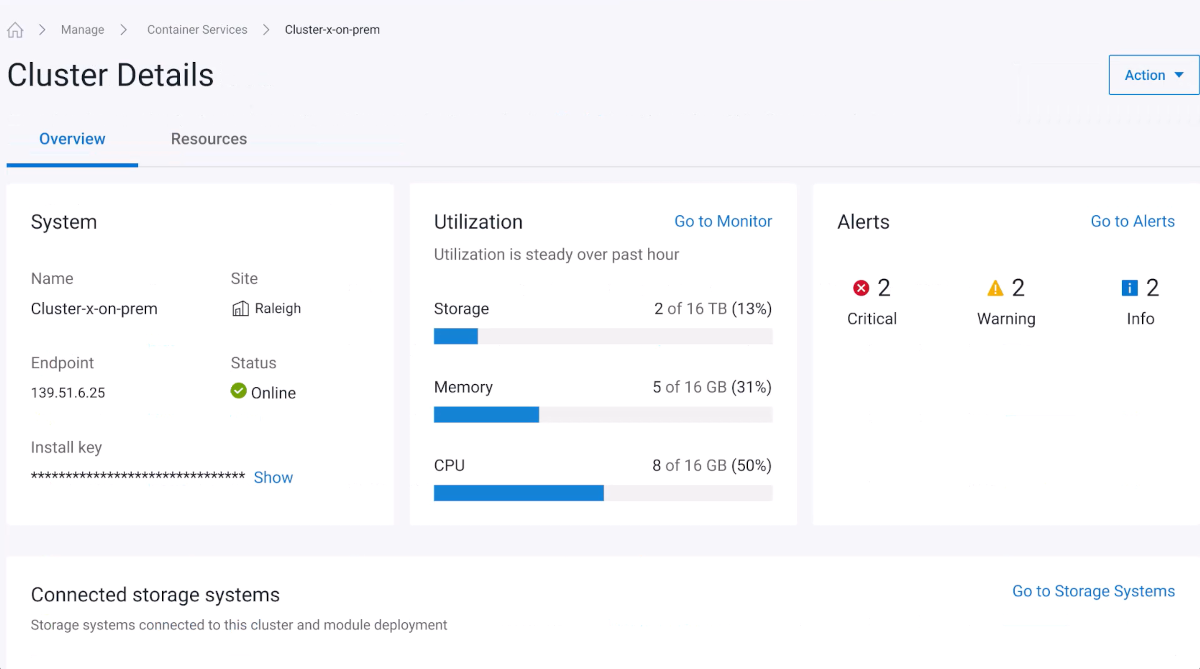Show the hidden install key
The width and height of the screenshot is (1200, 669).
(273, 478)
